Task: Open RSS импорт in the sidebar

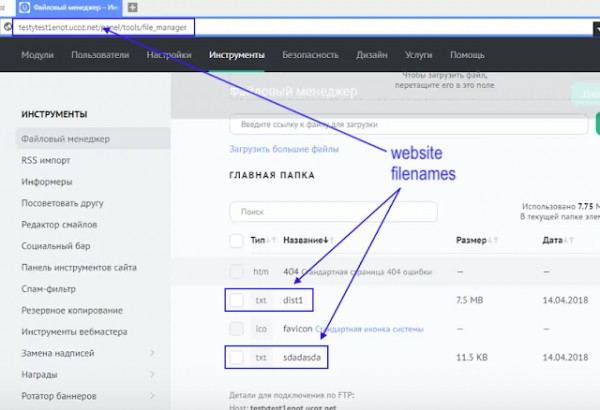Action: [x=47, y=158]
